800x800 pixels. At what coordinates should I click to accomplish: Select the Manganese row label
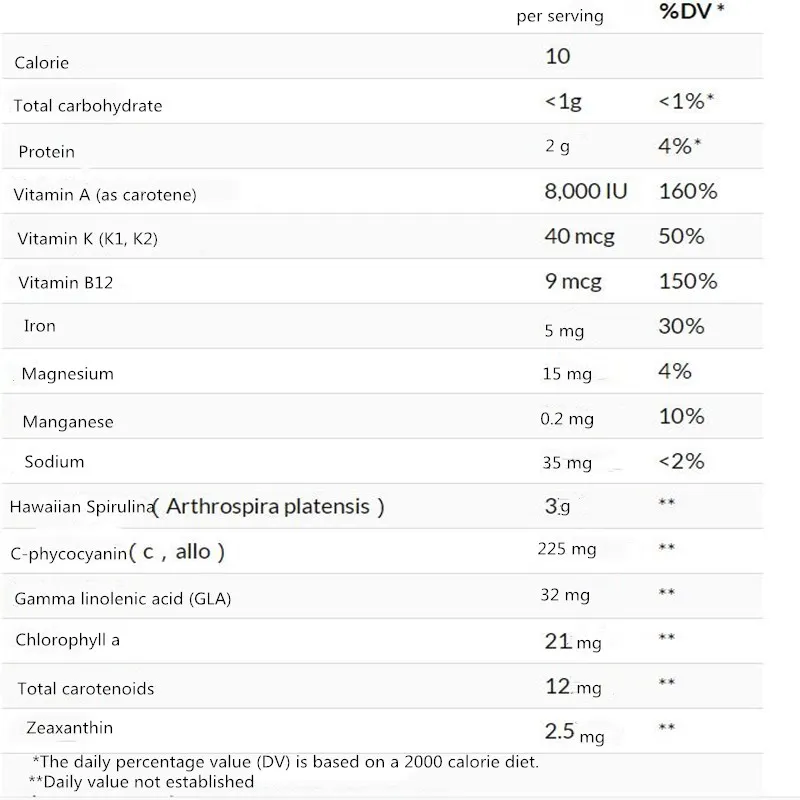(68, 422)
